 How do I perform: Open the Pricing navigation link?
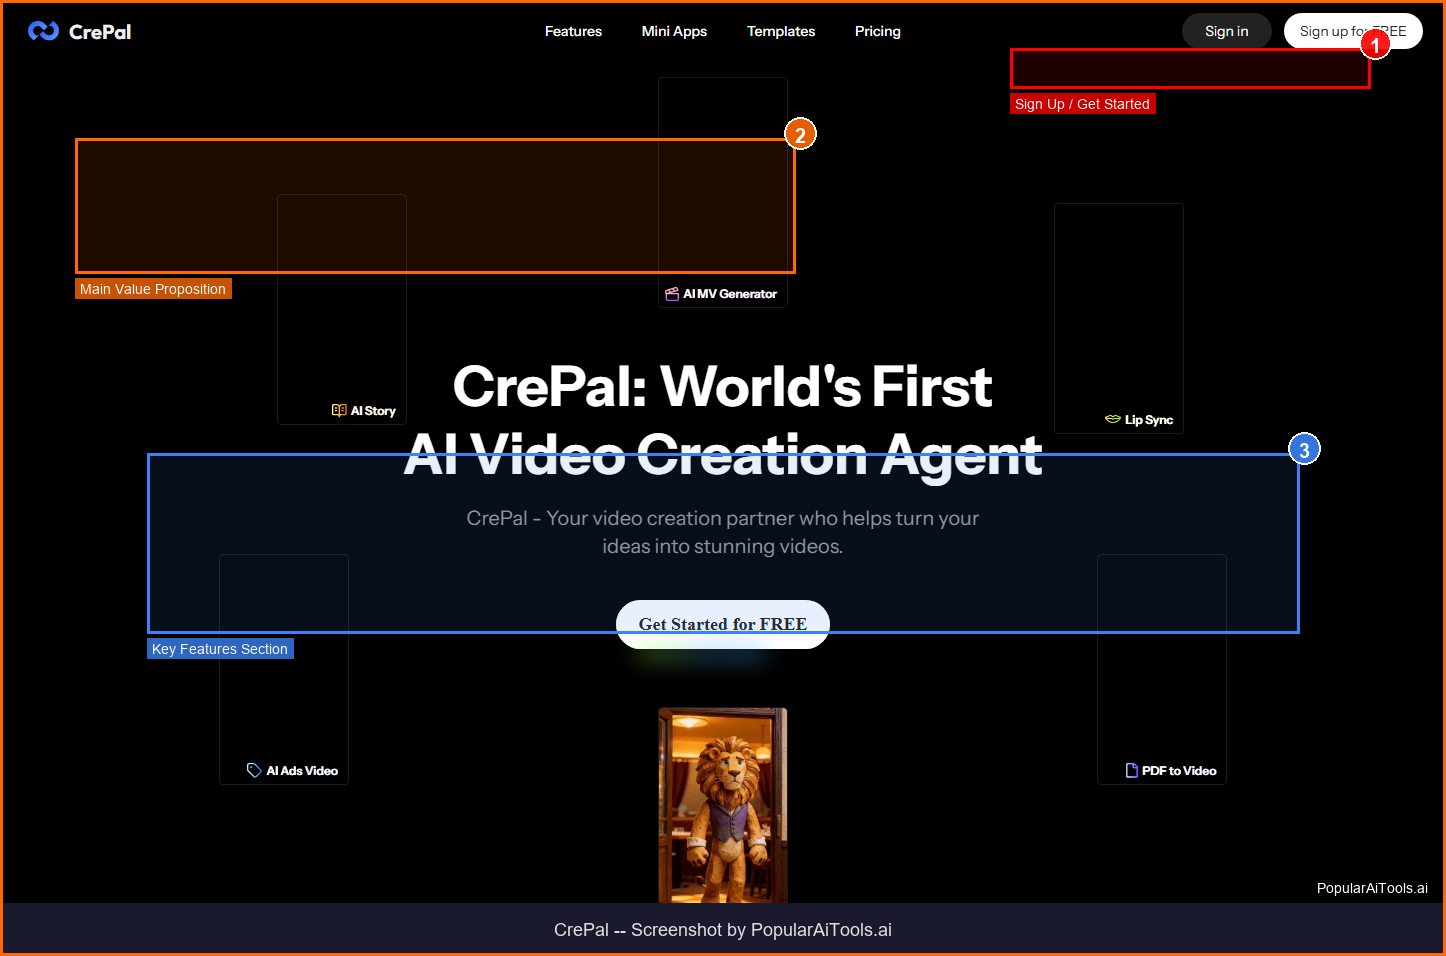click(x=877, y=31)
